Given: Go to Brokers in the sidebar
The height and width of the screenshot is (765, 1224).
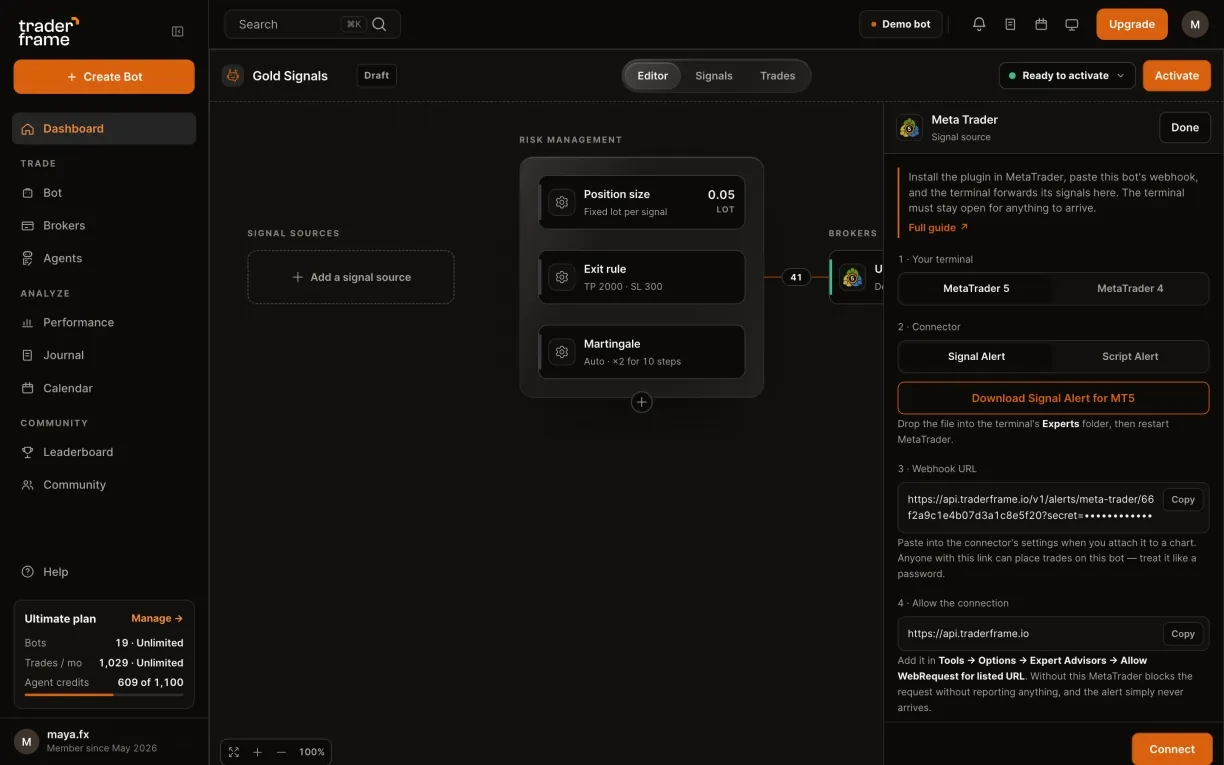Looking at the screenshot, I should coord(104,225).
